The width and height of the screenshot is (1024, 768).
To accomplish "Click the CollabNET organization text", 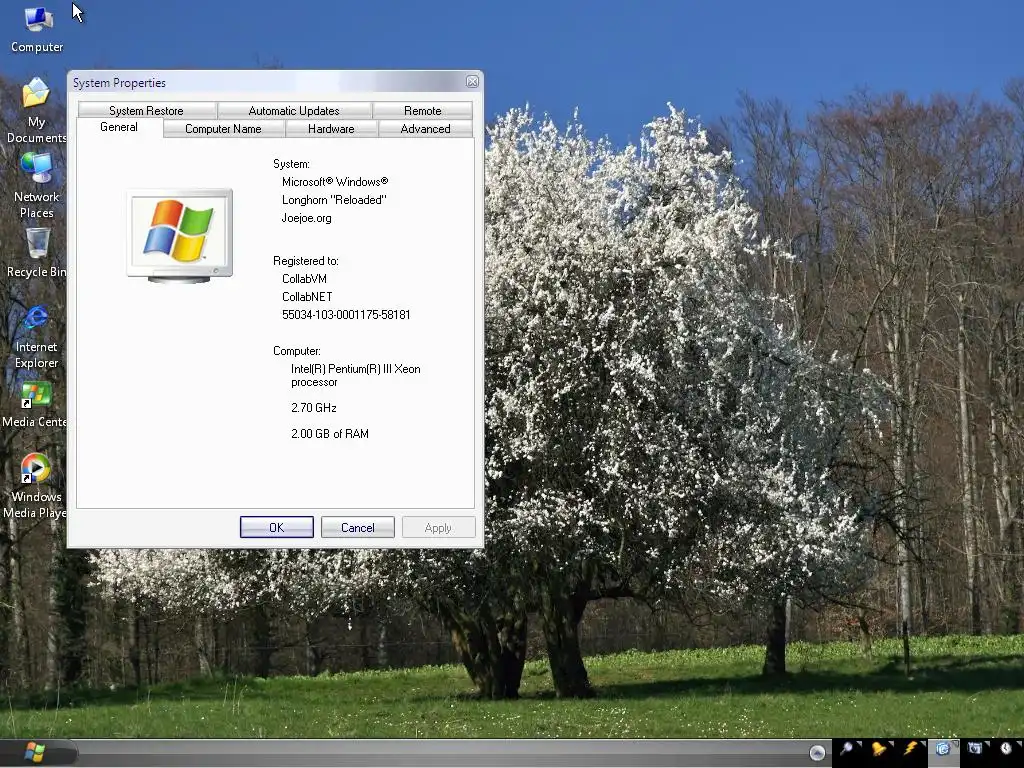I will tap(307, 296).
